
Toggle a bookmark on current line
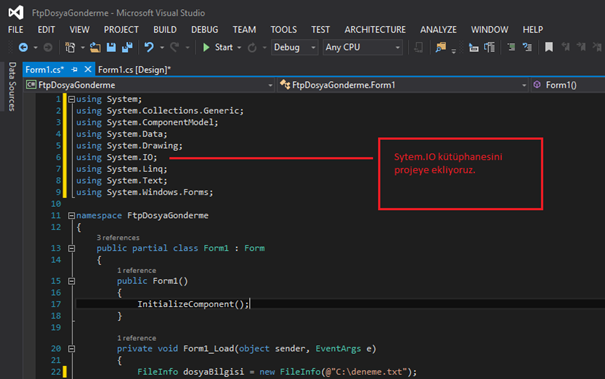click(x=549, y=47)
